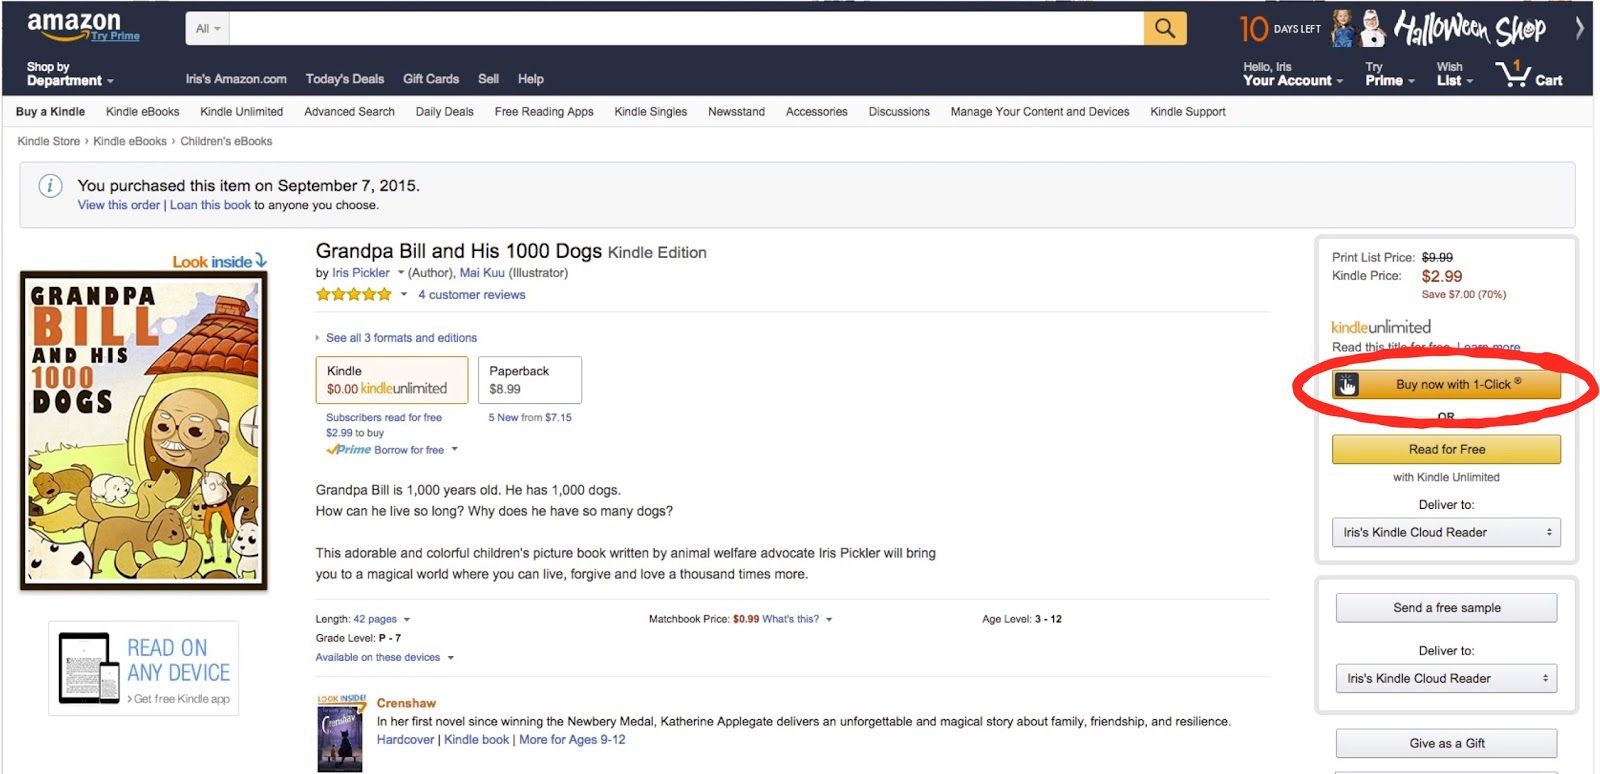This screenshot has width=1600, height=774.
Task: Open Daily Deals menu item
Action: [x=445, y=112]
